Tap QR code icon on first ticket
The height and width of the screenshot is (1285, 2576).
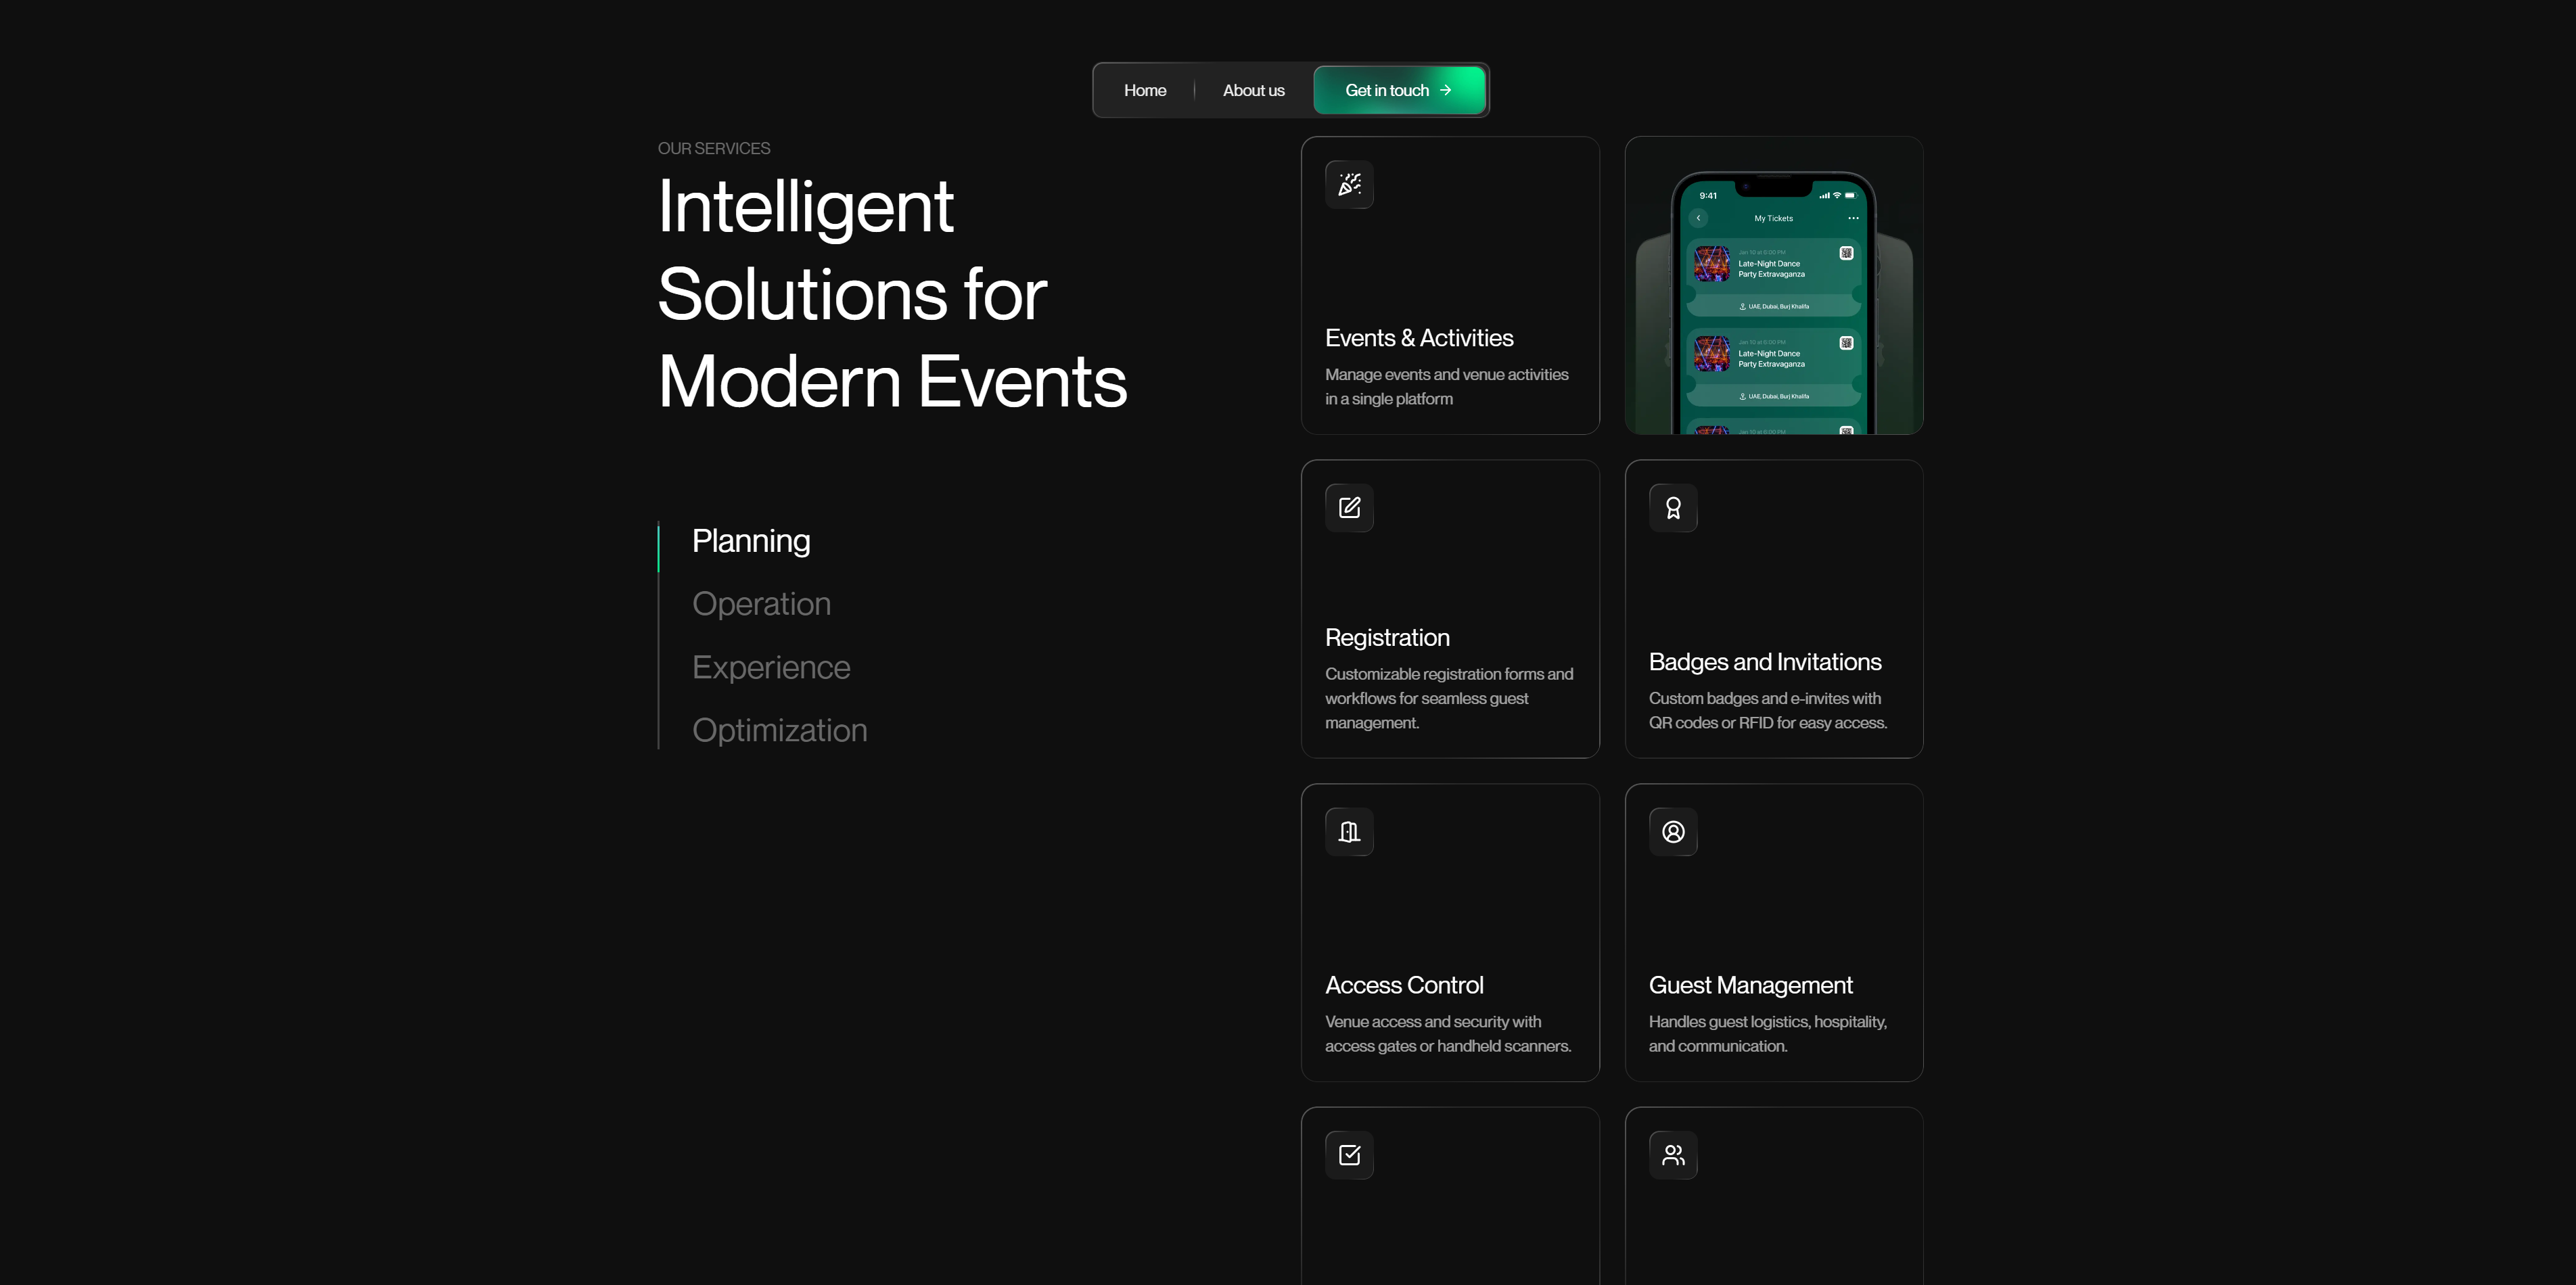click(1846, 253)
